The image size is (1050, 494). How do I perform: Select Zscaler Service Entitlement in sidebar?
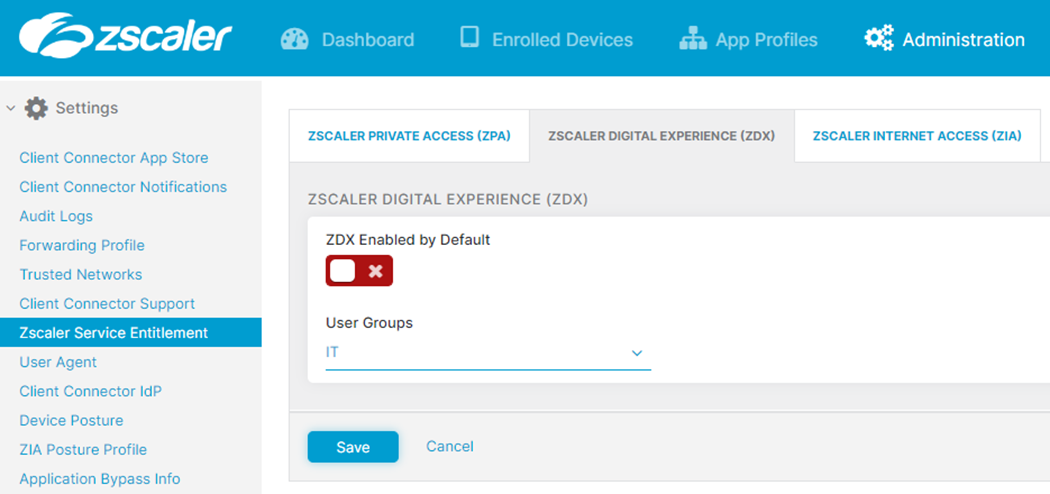[x=114, y=333]
